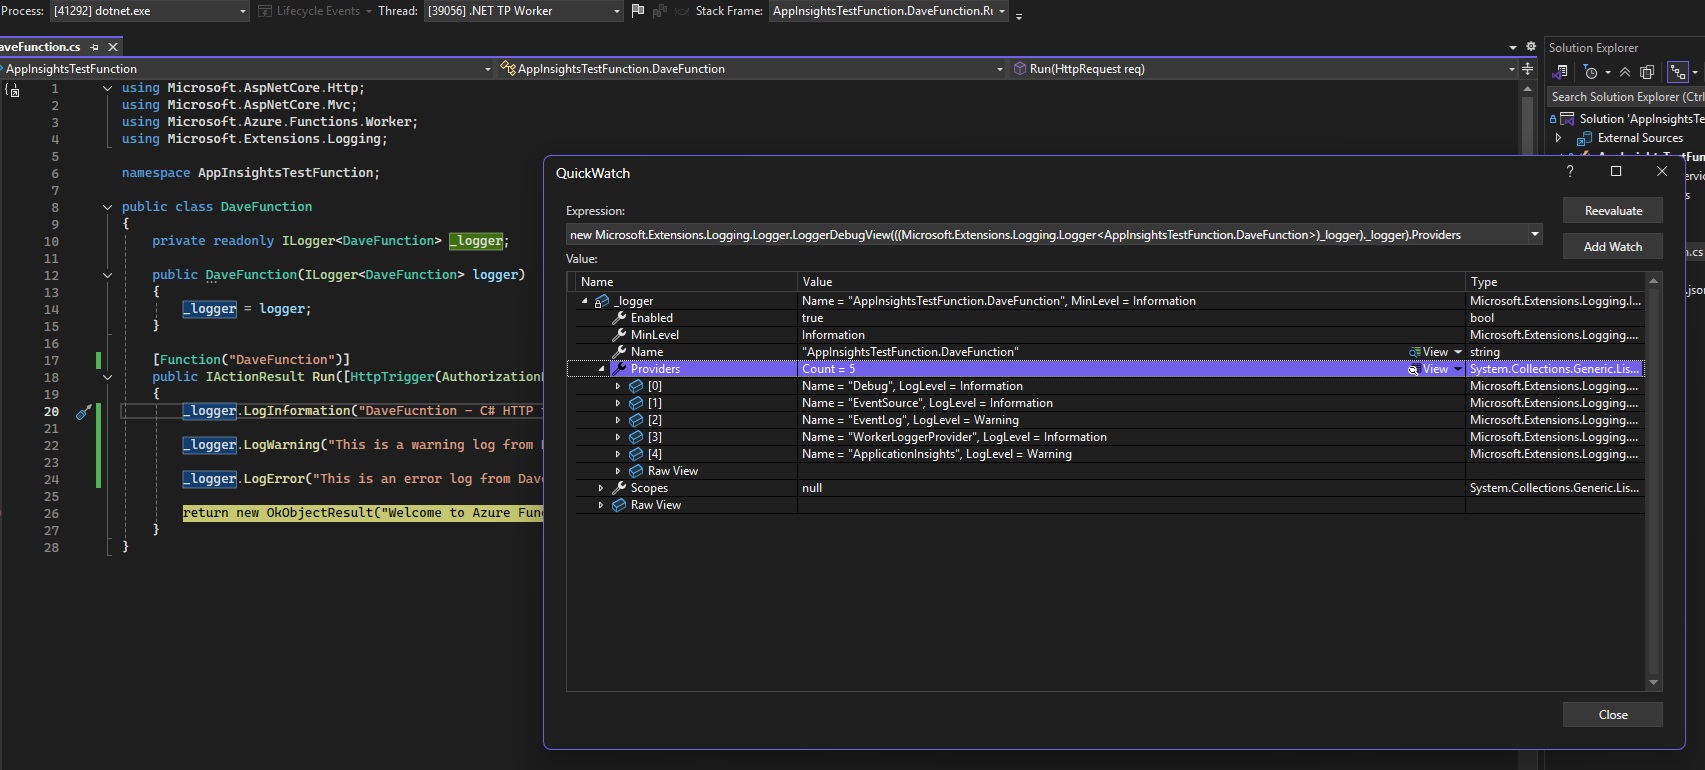Click Switch Views icon in Solution Explorer
This screenshot has width=1705, height=770.
[1559, 72]
